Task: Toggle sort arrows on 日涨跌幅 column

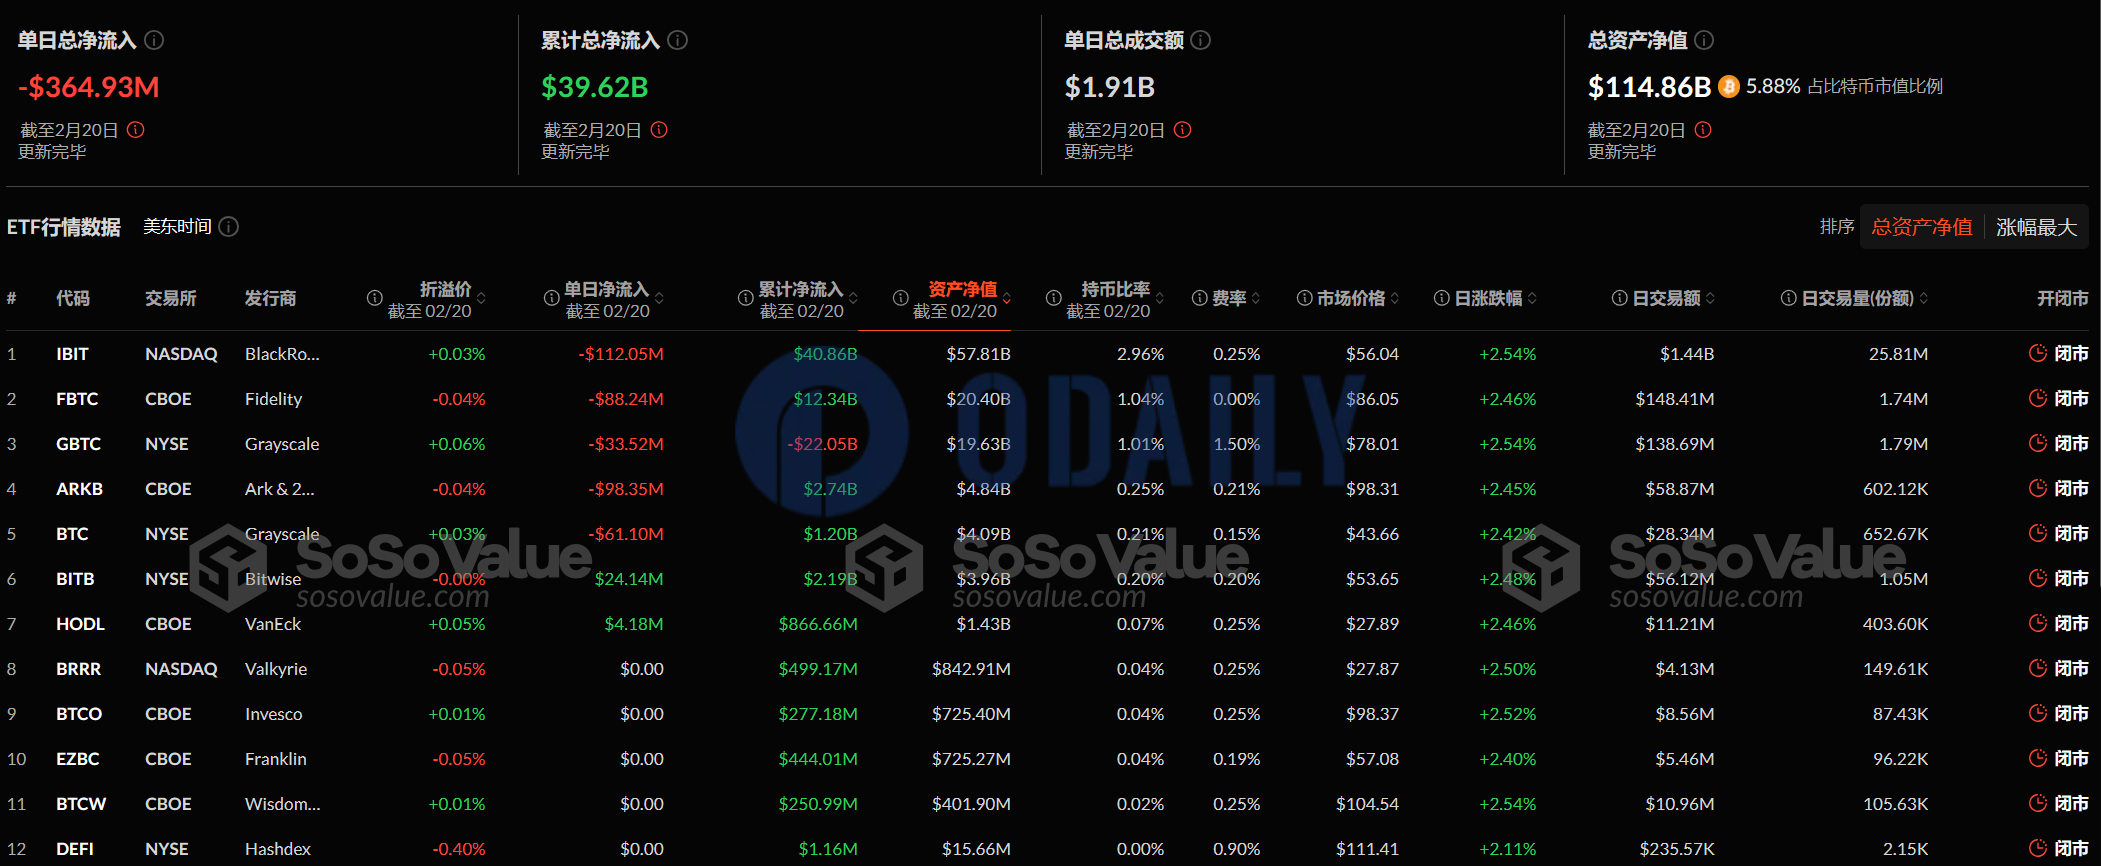Action: pos(1532,298)
